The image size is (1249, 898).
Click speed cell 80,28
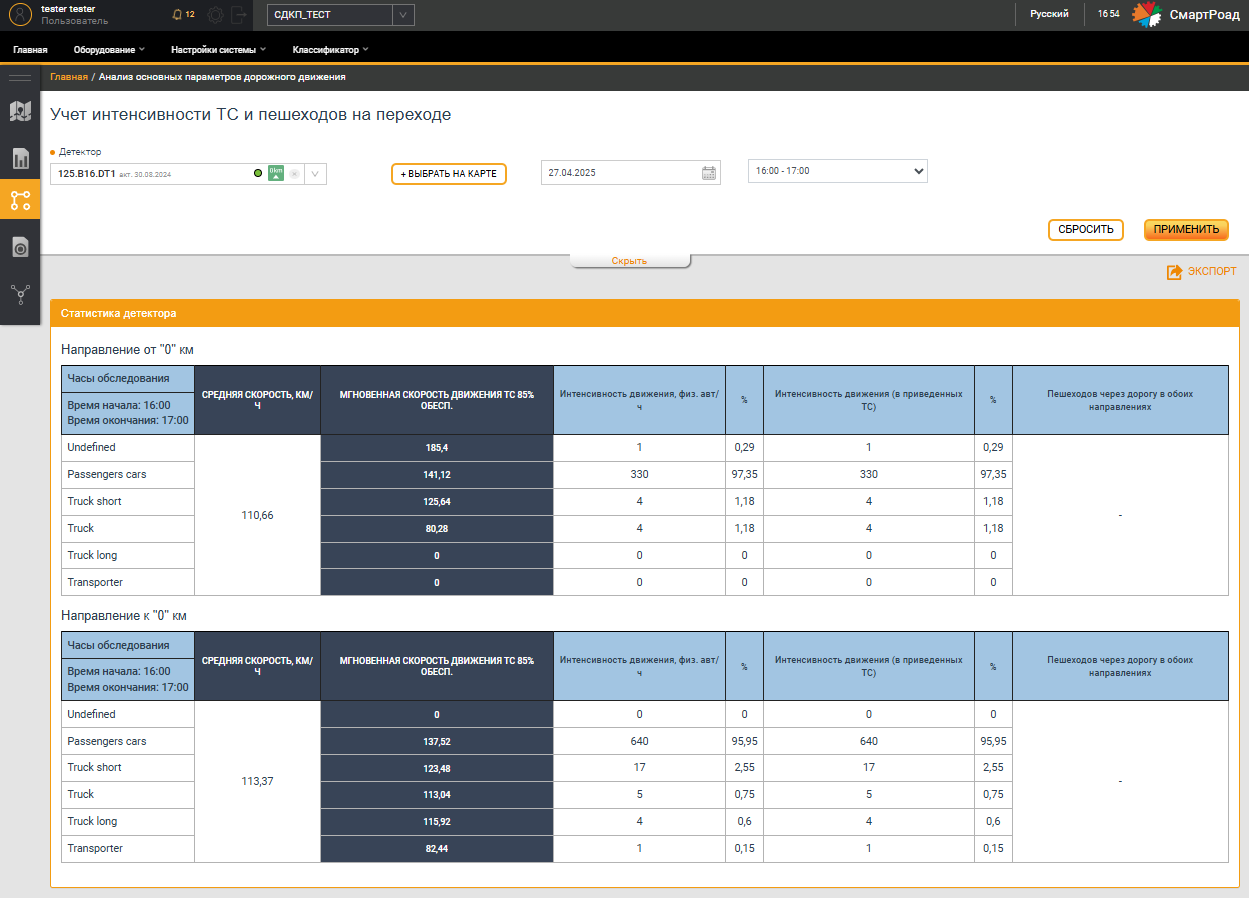tap(437, 528)
